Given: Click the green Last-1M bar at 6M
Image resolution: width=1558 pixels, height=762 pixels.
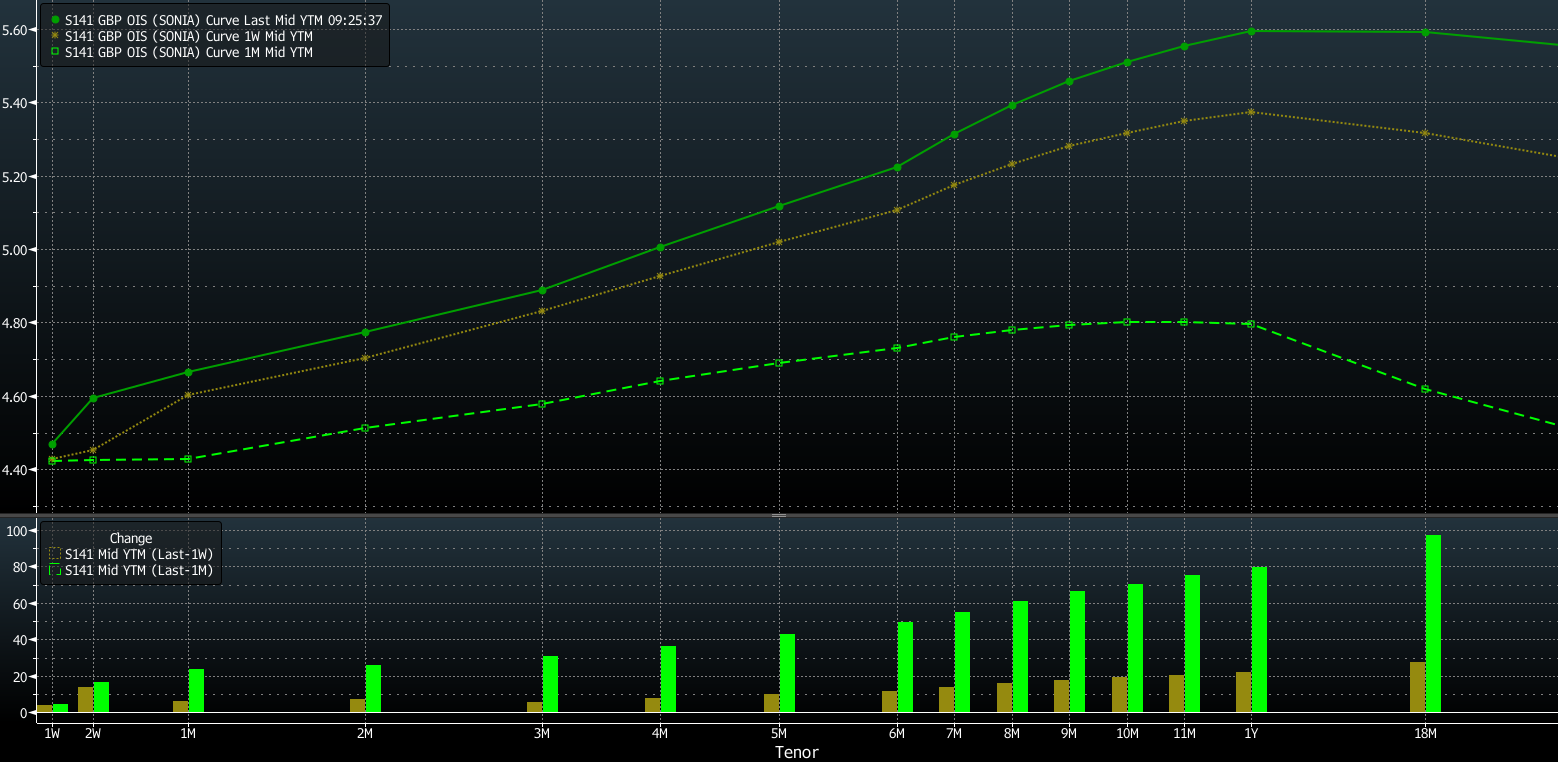Looking at the screenshot, I should [x=905, y=667].
